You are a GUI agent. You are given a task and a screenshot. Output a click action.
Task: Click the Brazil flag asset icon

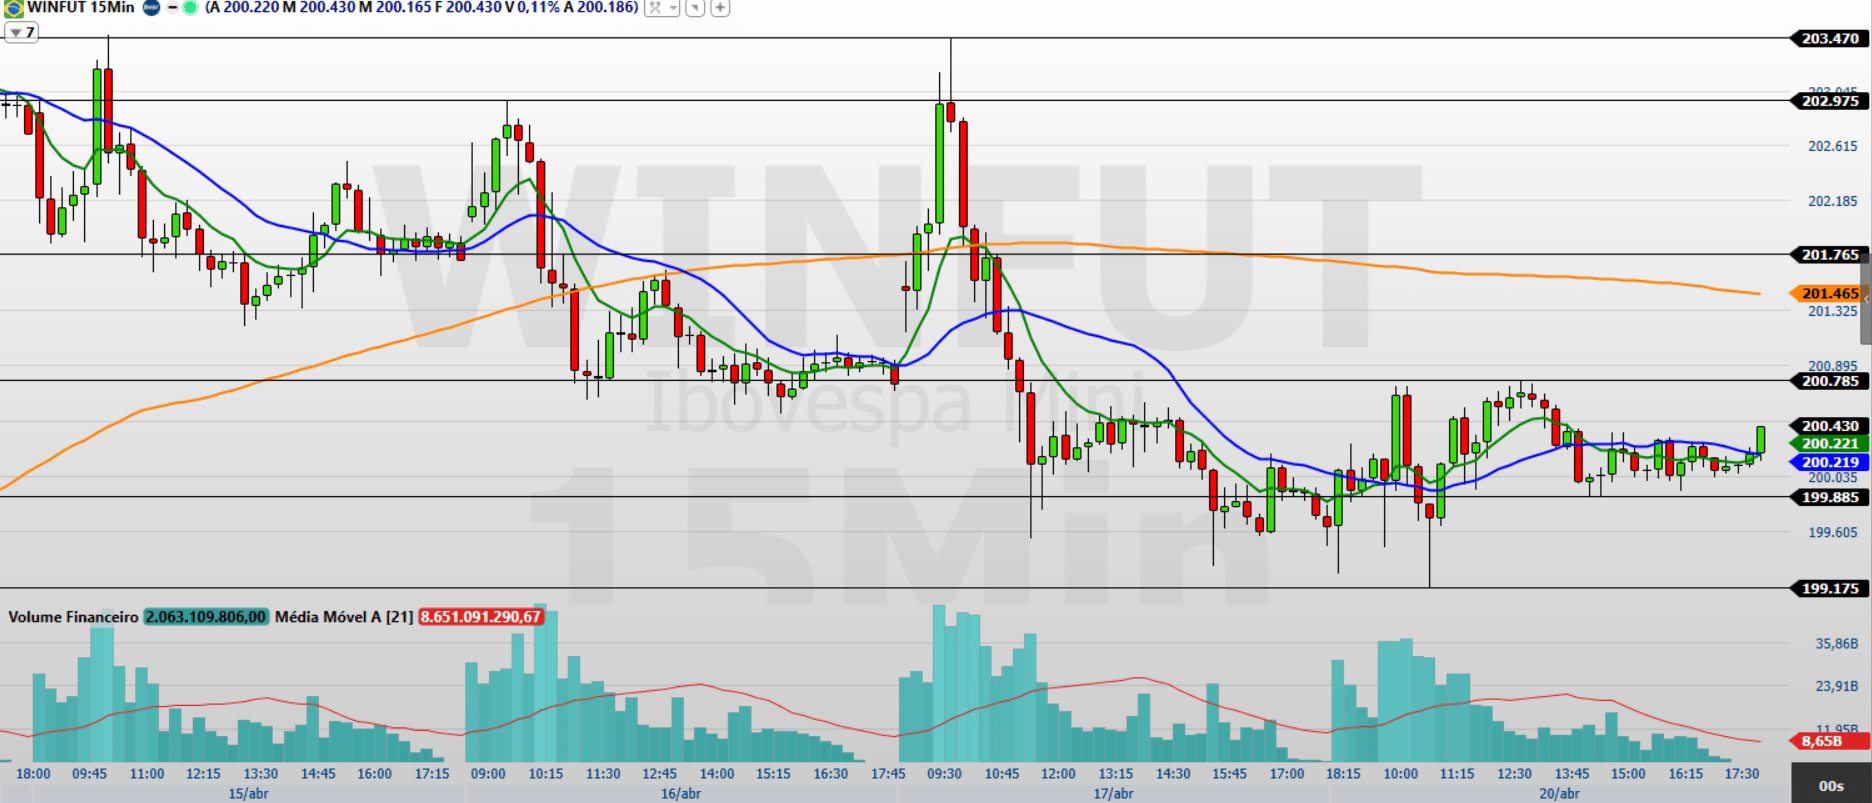click(13, 8)
